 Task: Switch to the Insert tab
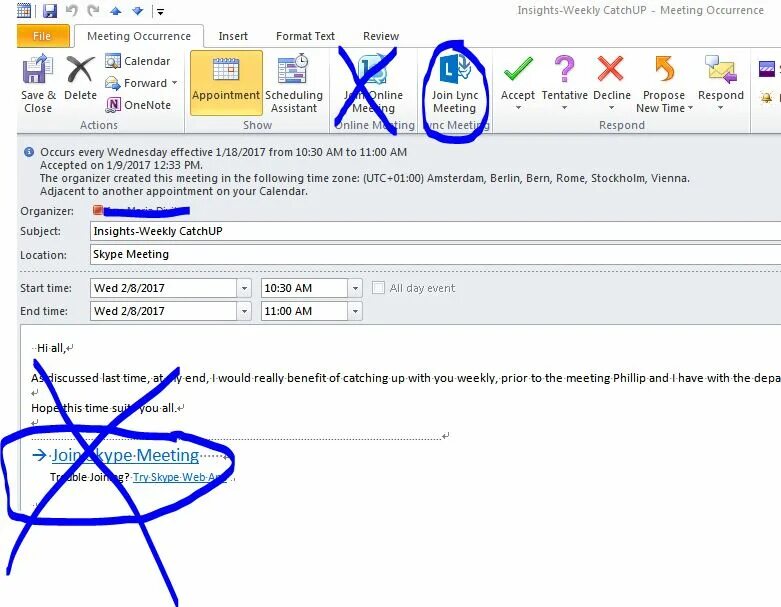click(x=233, y=36)
